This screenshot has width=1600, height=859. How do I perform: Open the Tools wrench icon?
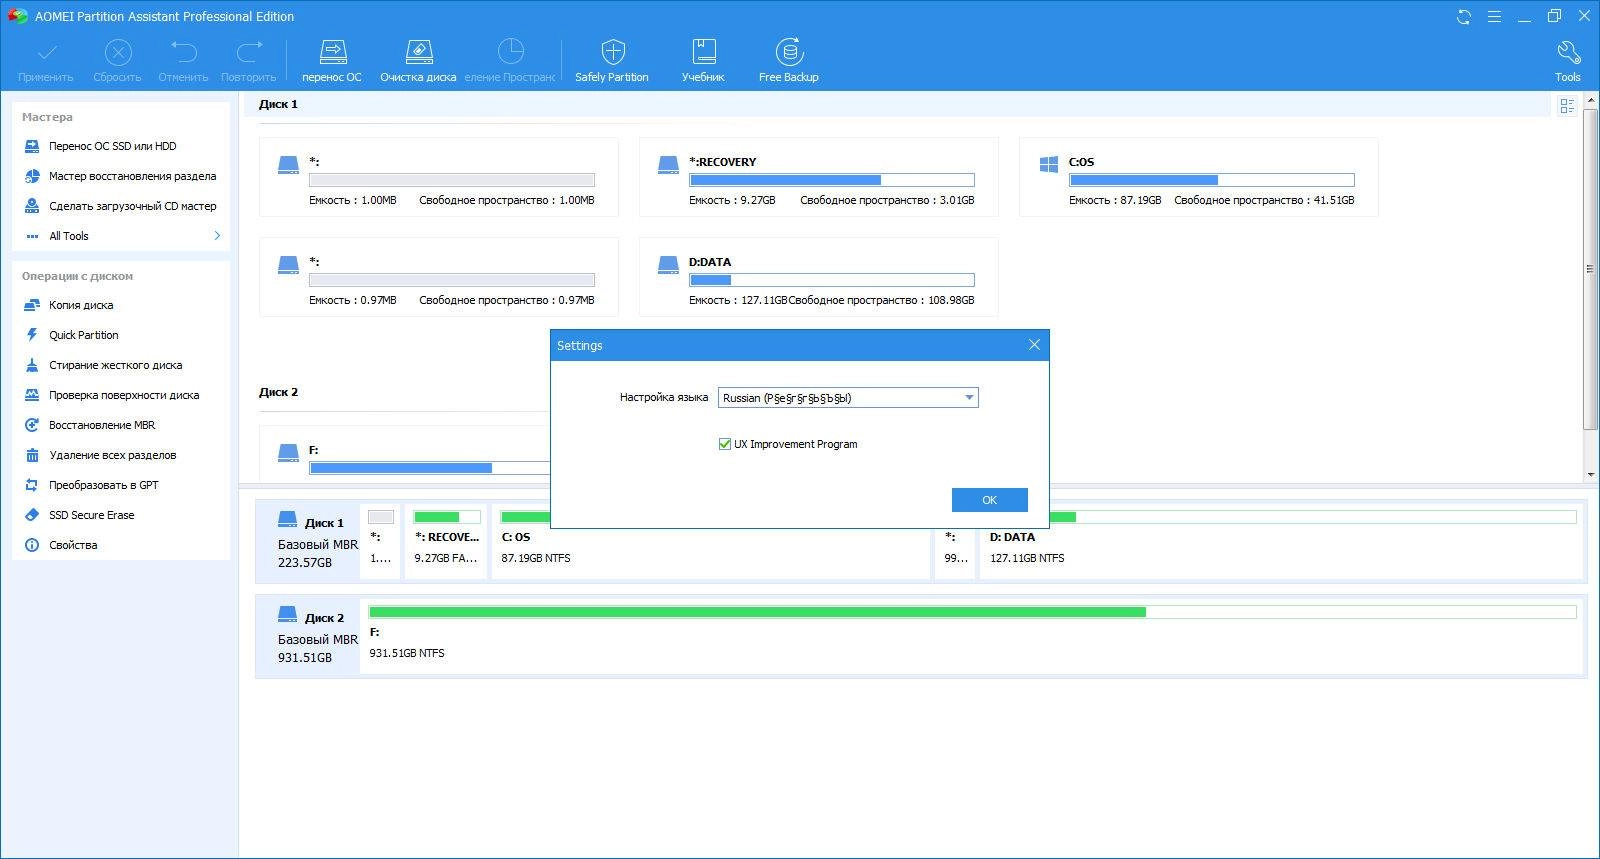click(x=1567, y=60)
